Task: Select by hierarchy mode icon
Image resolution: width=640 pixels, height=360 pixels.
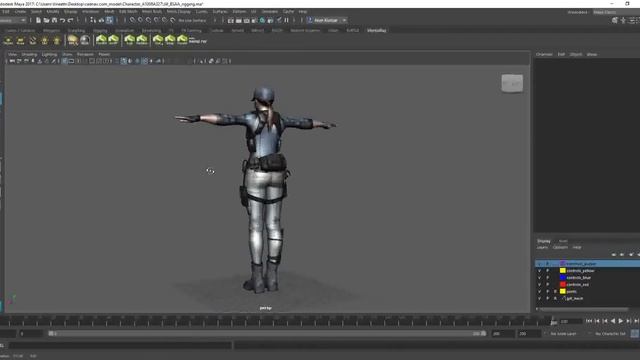Action: tap(93, 20)
